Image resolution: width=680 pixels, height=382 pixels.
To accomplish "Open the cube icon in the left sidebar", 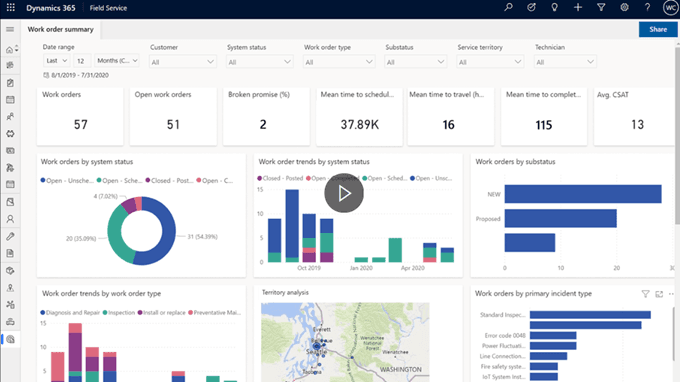I will click(x=10, y=271).
